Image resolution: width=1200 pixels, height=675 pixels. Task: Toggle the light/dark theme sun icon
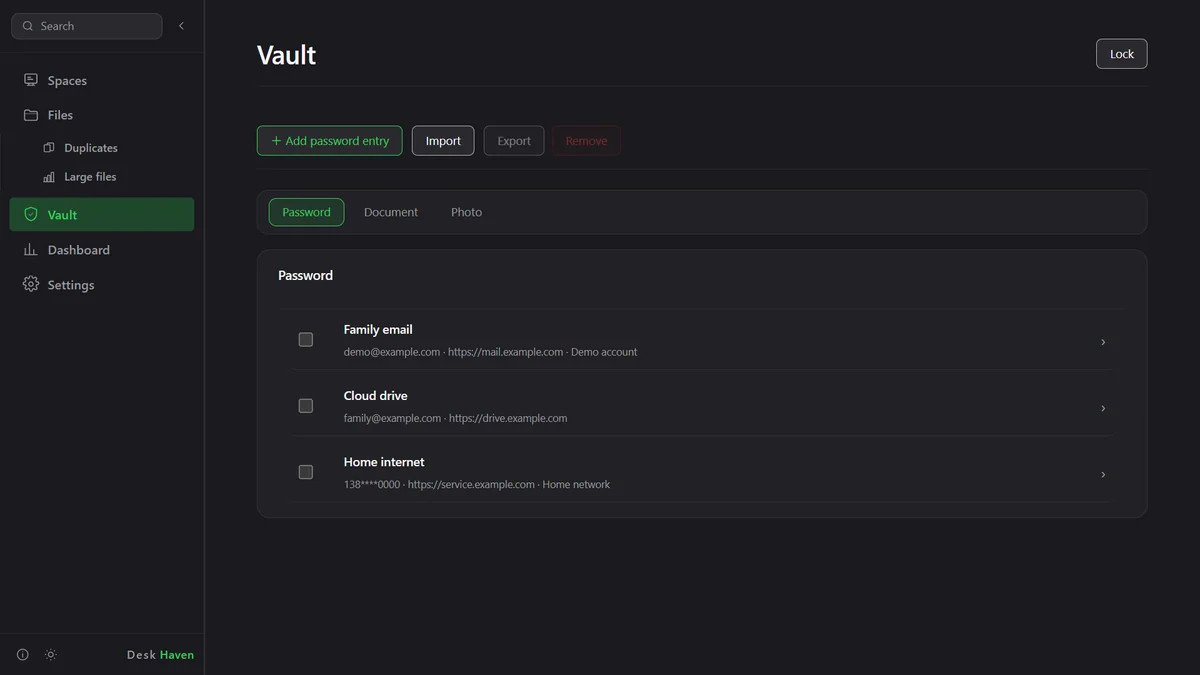pos(51,655)
